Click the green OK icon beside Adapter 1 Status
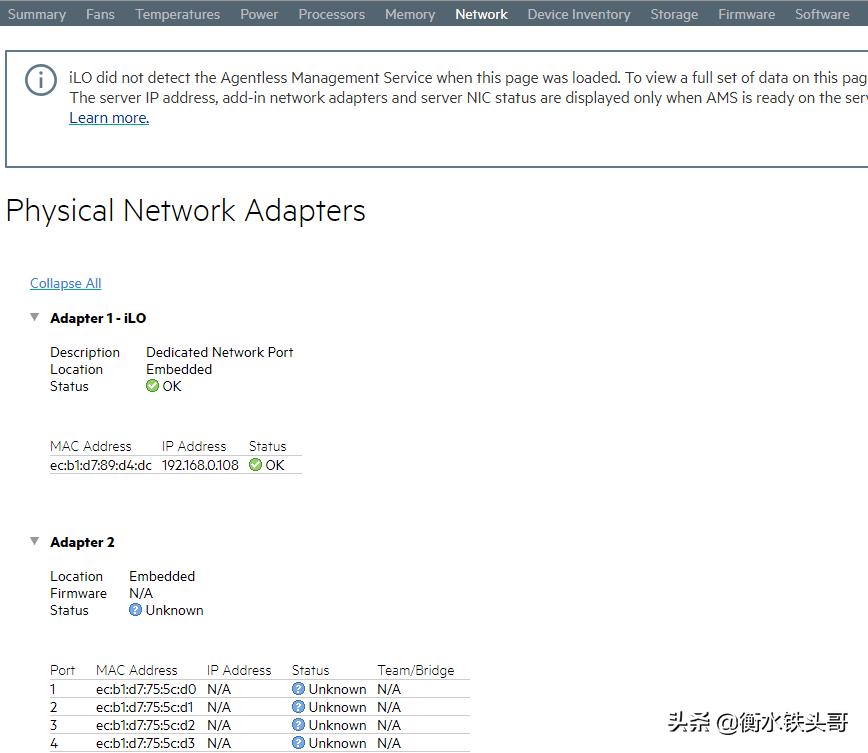868x753 pixels. pyautogui.click(x=152, y=386)
